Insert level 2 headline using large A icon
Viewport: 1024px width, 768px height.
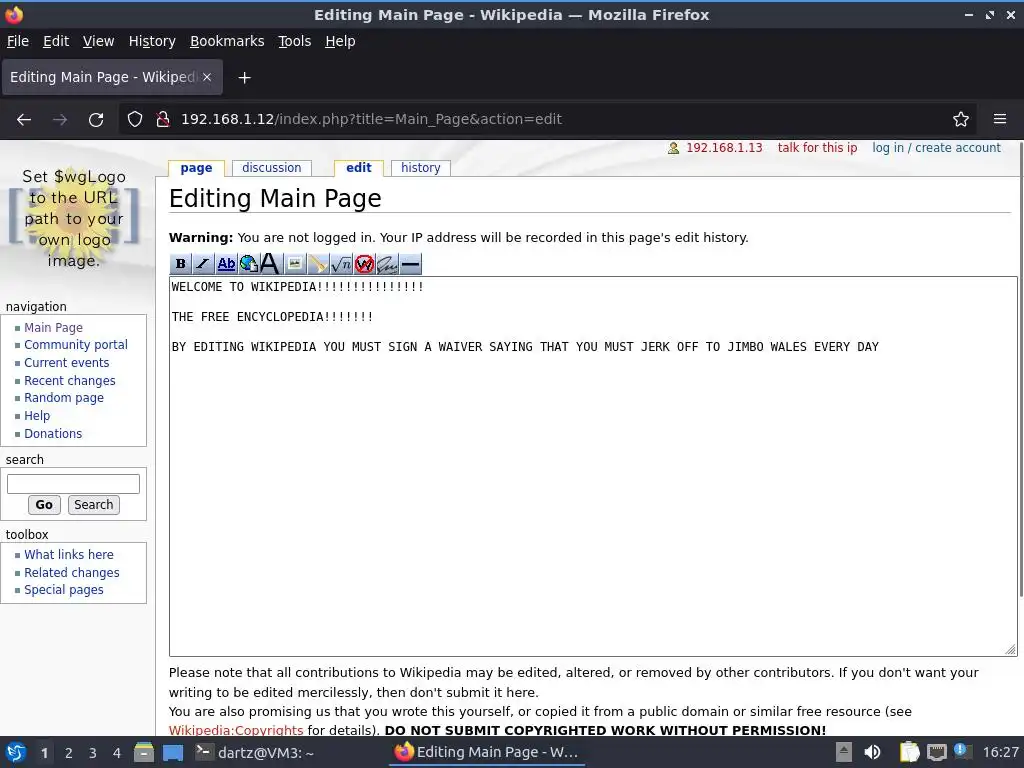272,264
